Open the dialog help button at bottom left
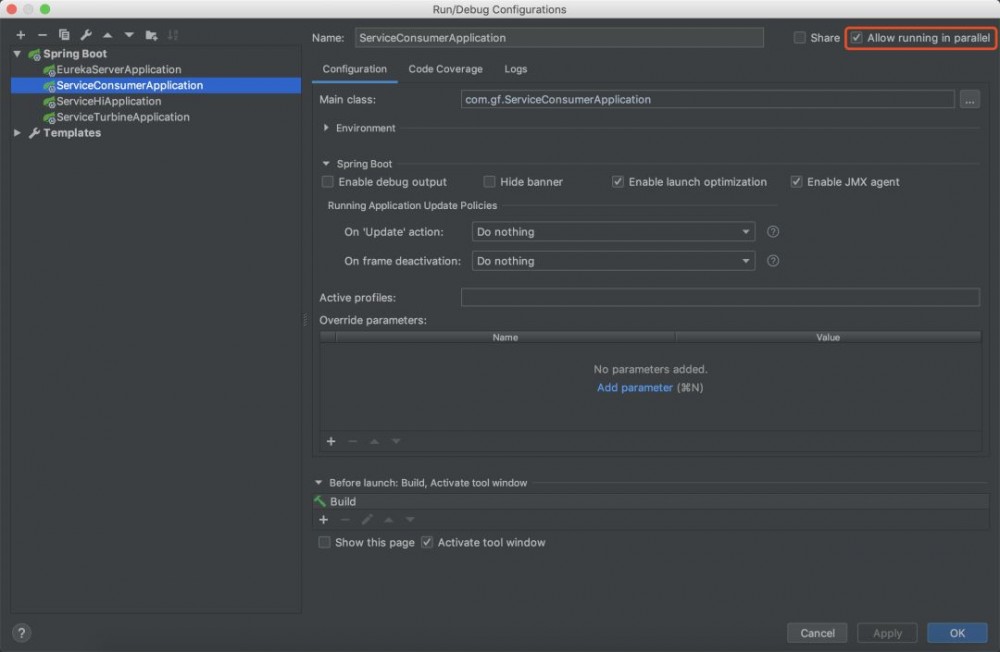The image size is (1000, 652). [x=21, y=633]
